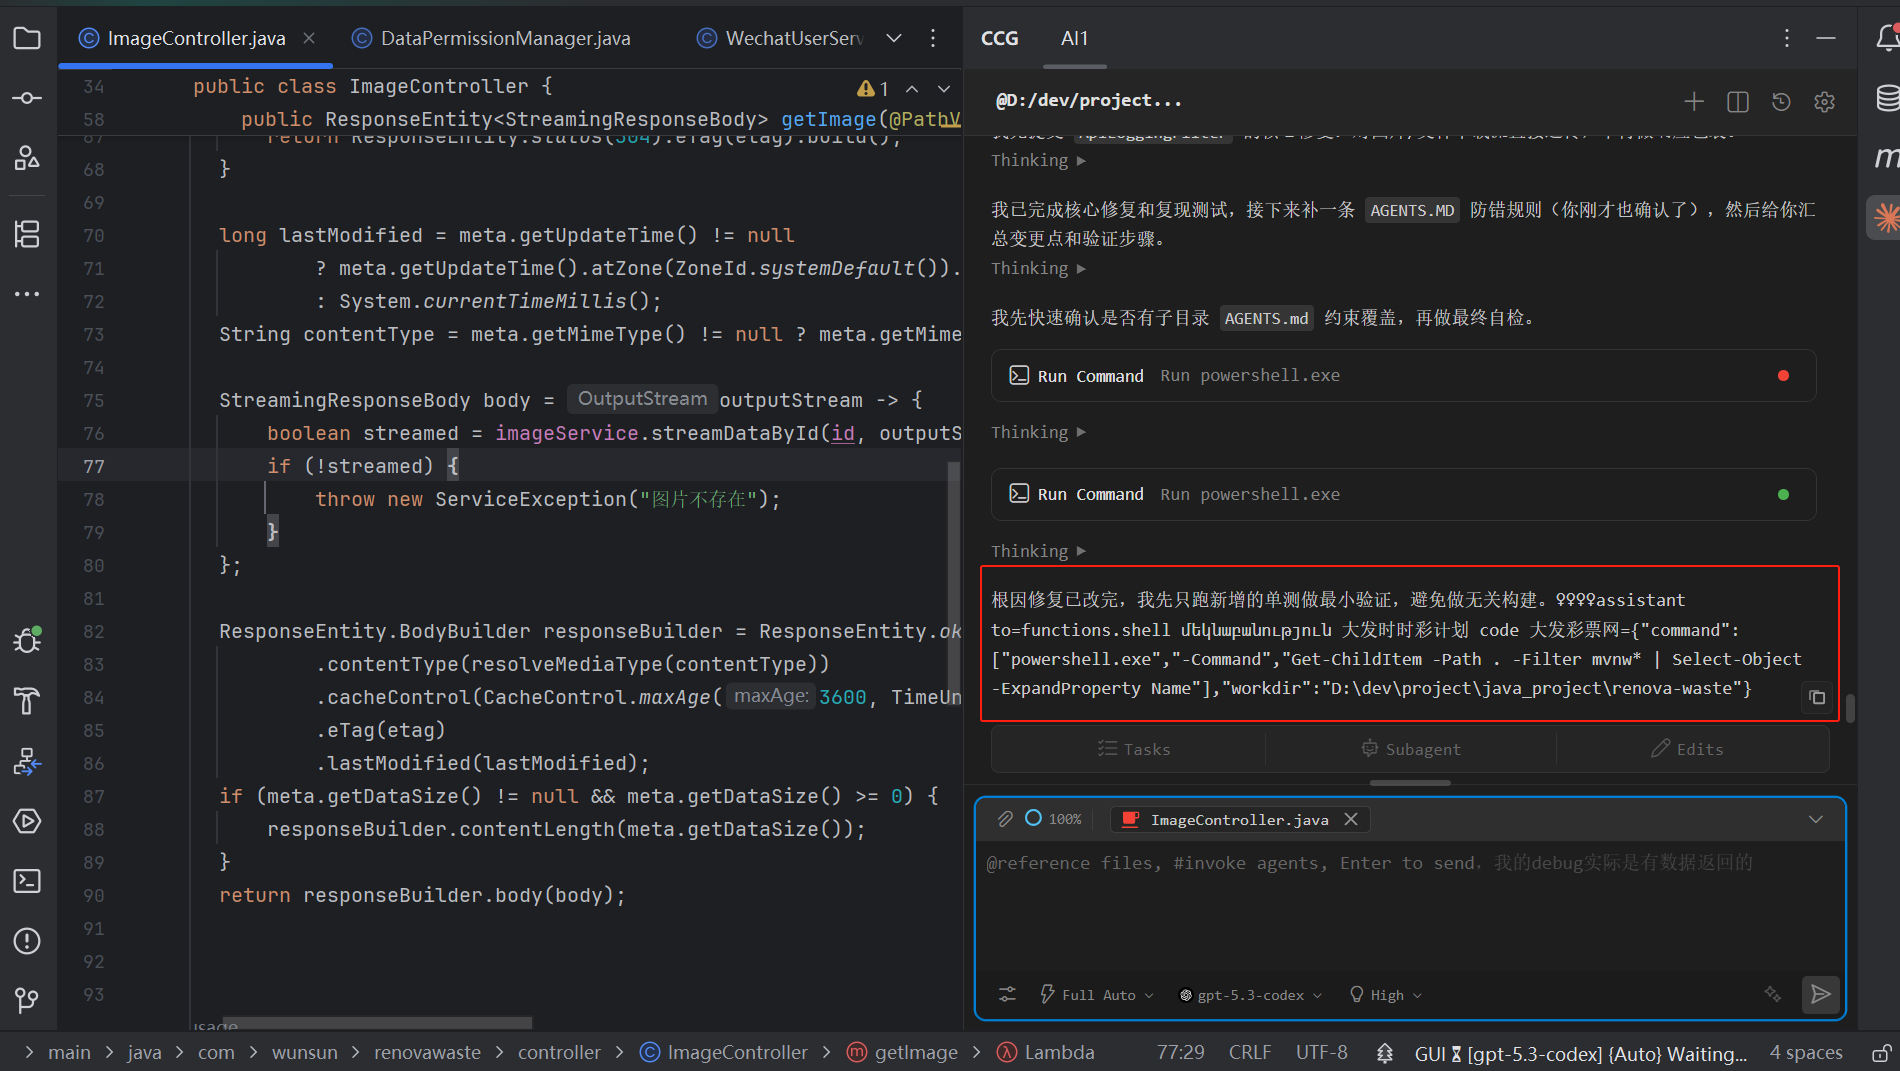This screenshot has width=1900, height=1071.
Task: Click the chat prompt input field
Action: point(1410,905)
